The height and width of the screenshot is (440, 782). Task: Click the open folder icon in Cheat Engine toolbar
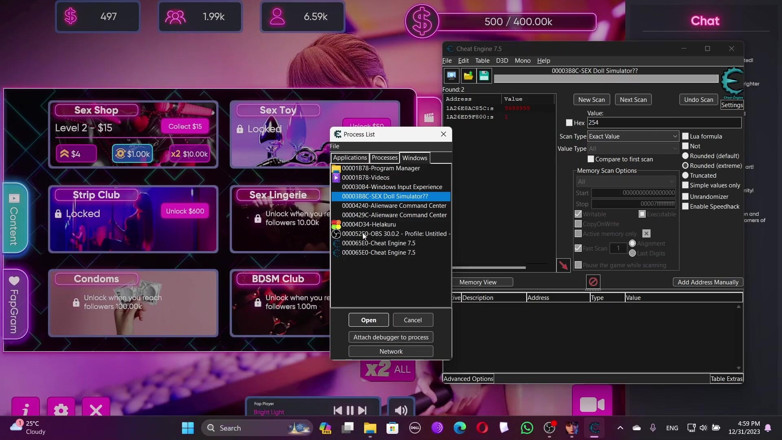468,76
